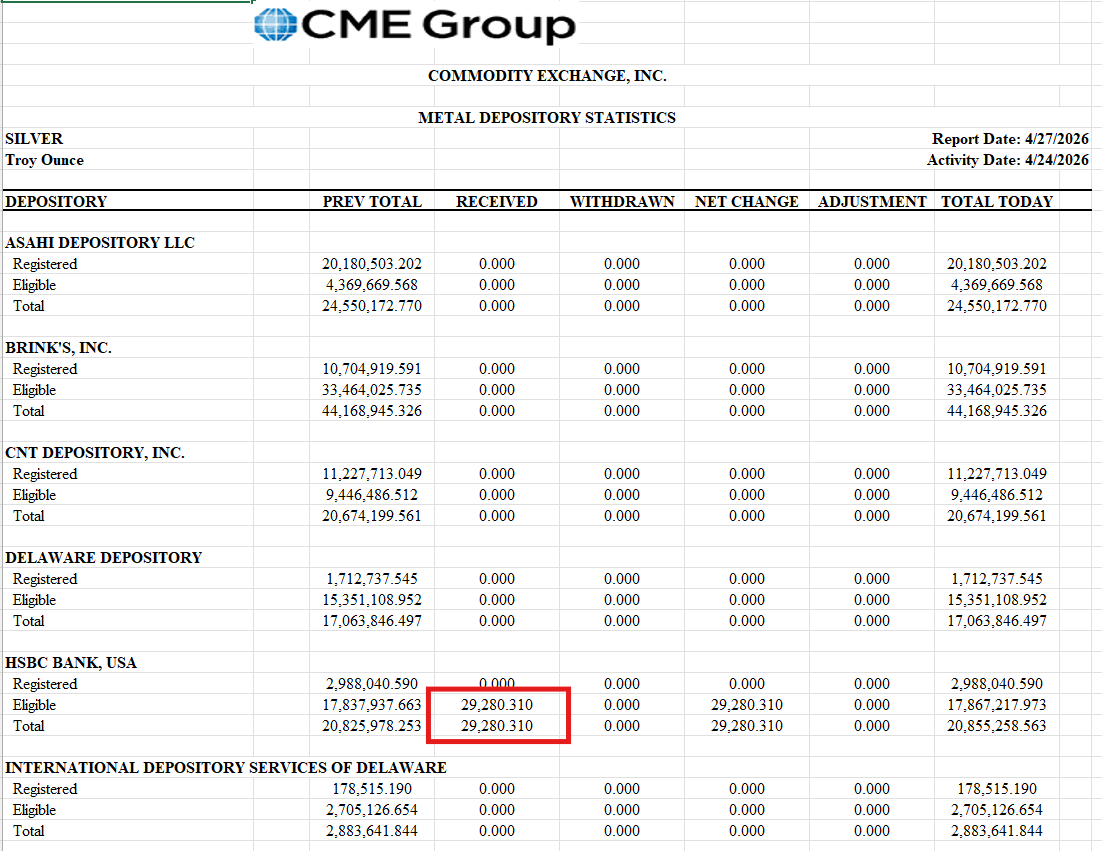Select IDS prev total 2,883,641.844

coord(372,831)
